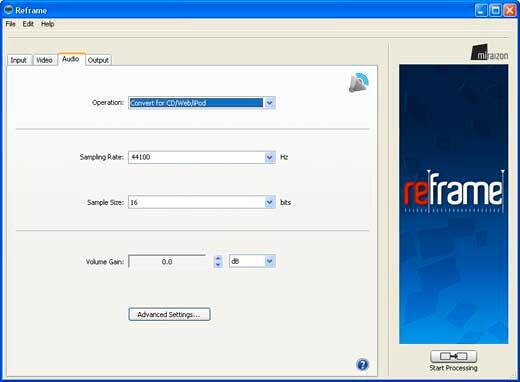Image resolution: width=520 pixels, height=382 pixels.
Task: Click the bits unit label
Action: pyautogui.click(x=286, y=202)
